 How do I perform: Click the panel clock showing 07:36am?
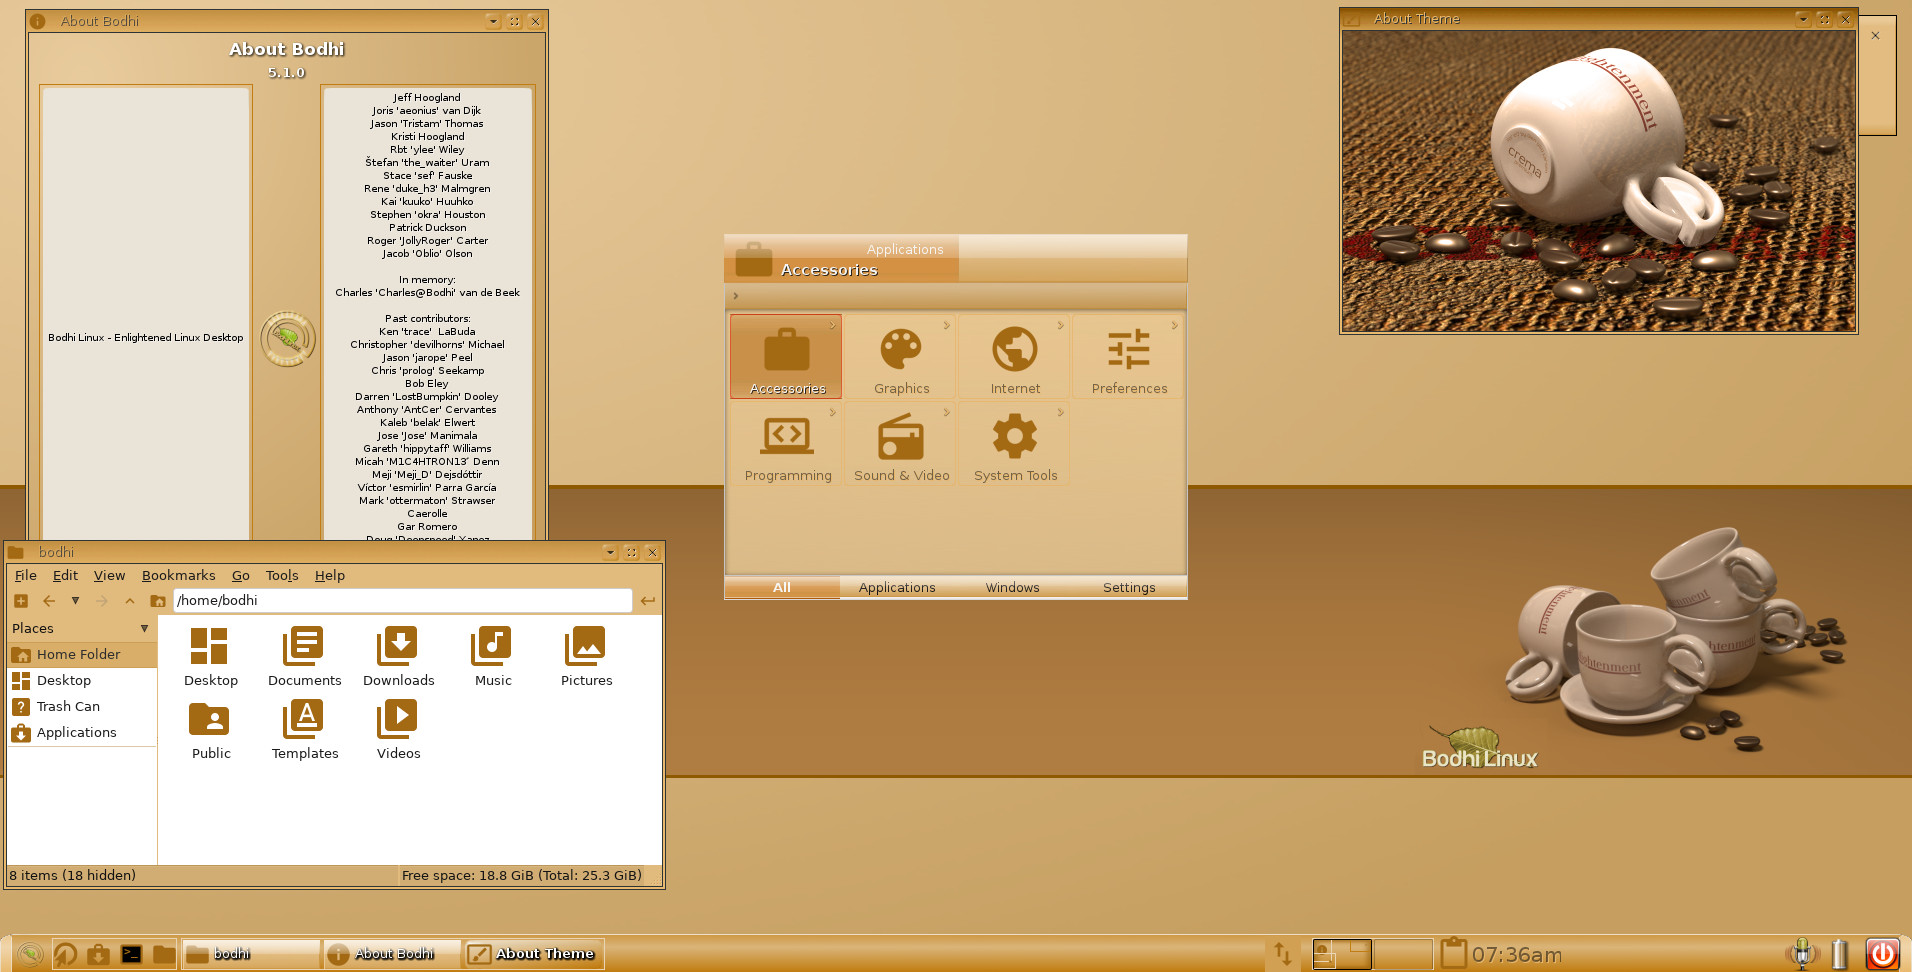[1516, 955]
